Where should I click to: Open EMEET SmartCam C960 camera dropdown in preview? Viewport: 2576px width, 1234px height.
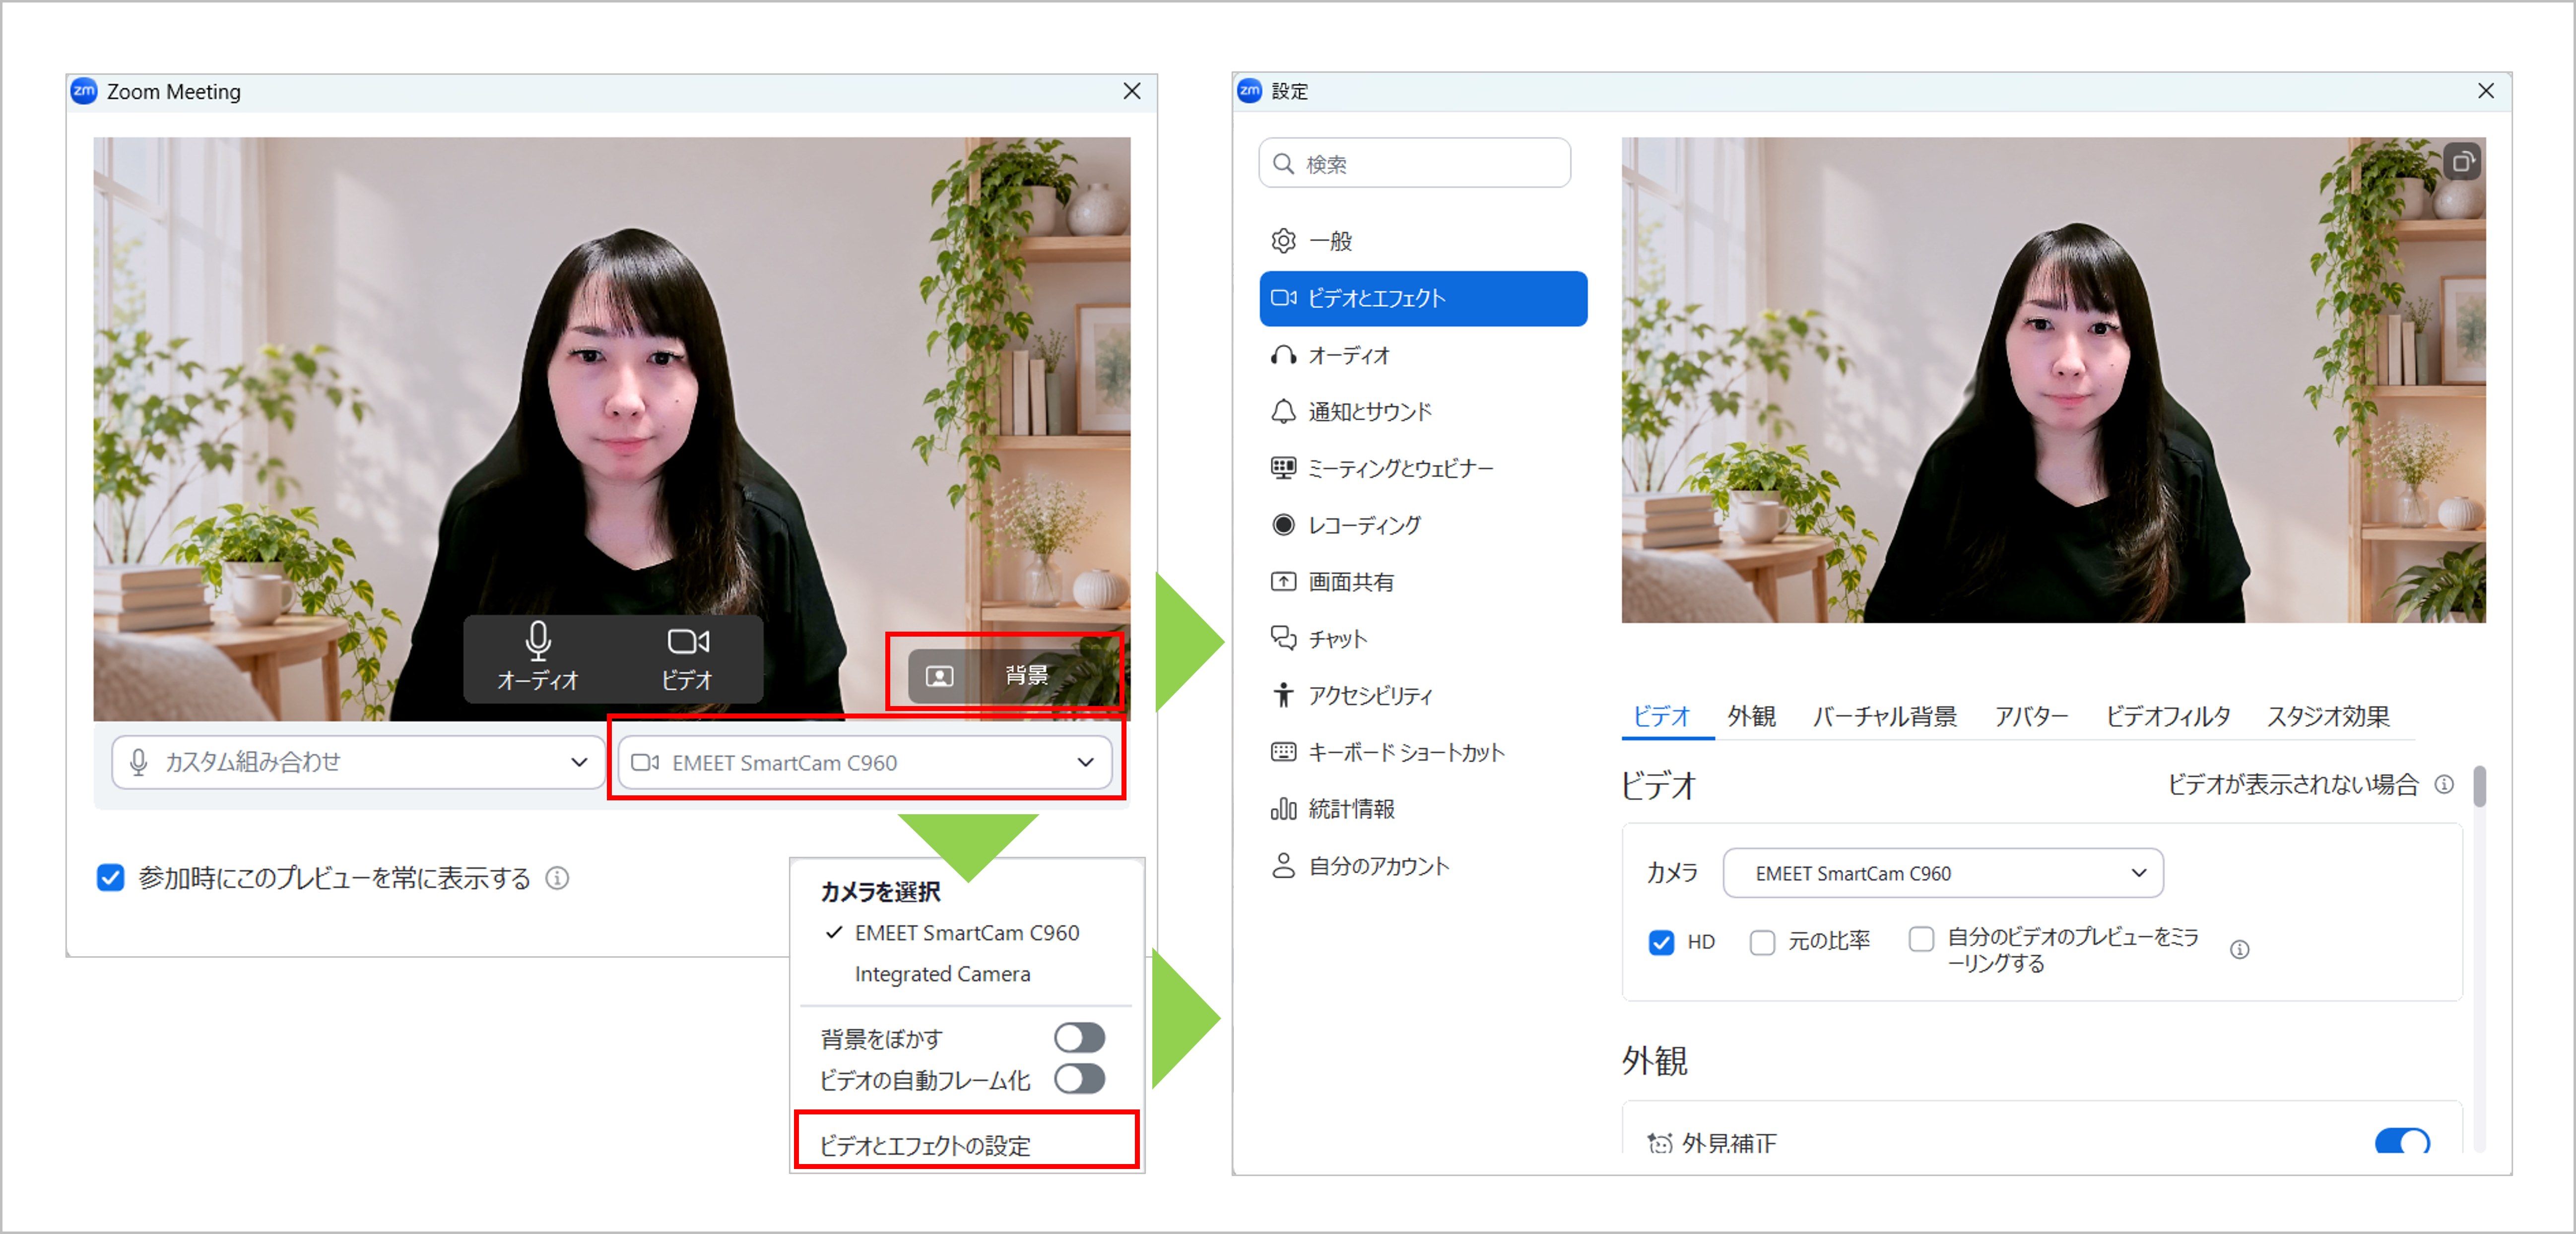click(865, 762)
